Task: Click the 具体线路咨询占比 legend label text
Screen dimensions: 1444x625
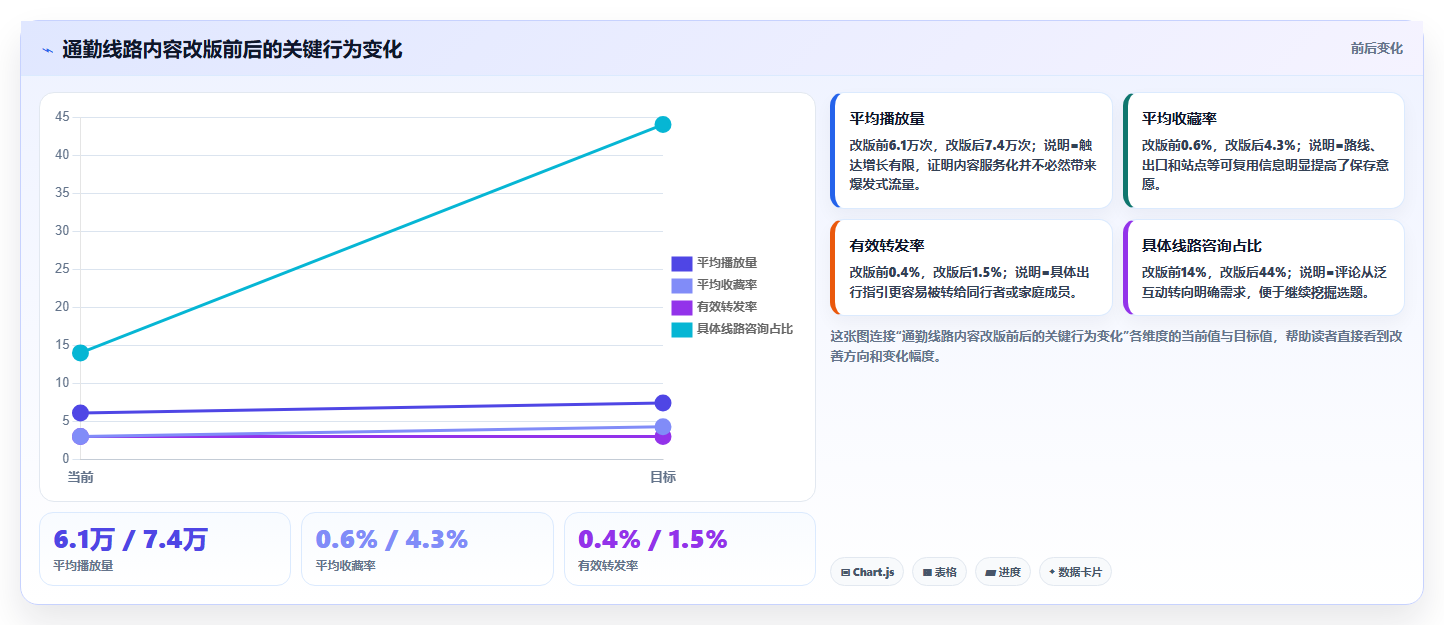Action: point(745,329)
